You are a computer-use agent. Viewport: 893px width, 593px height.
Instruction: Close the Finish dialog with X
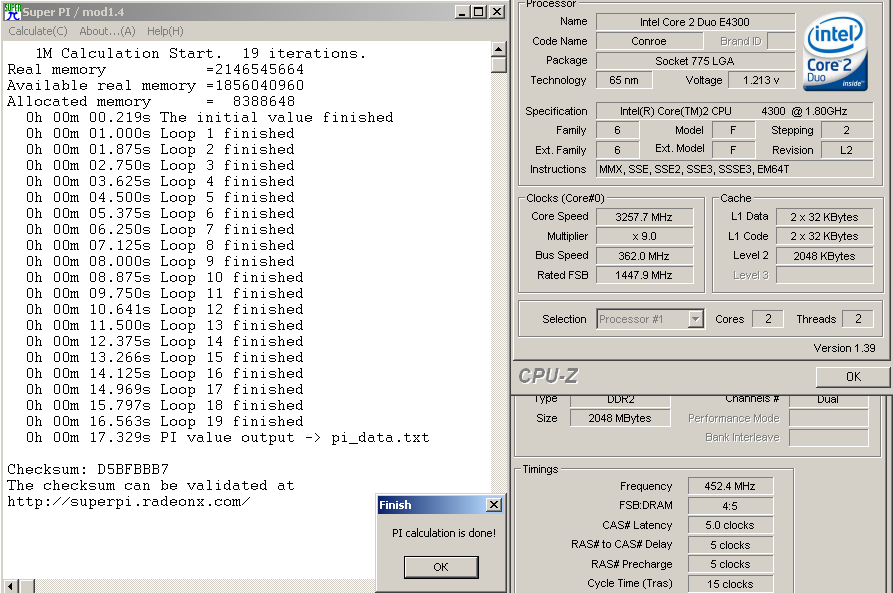coord(494,505)
